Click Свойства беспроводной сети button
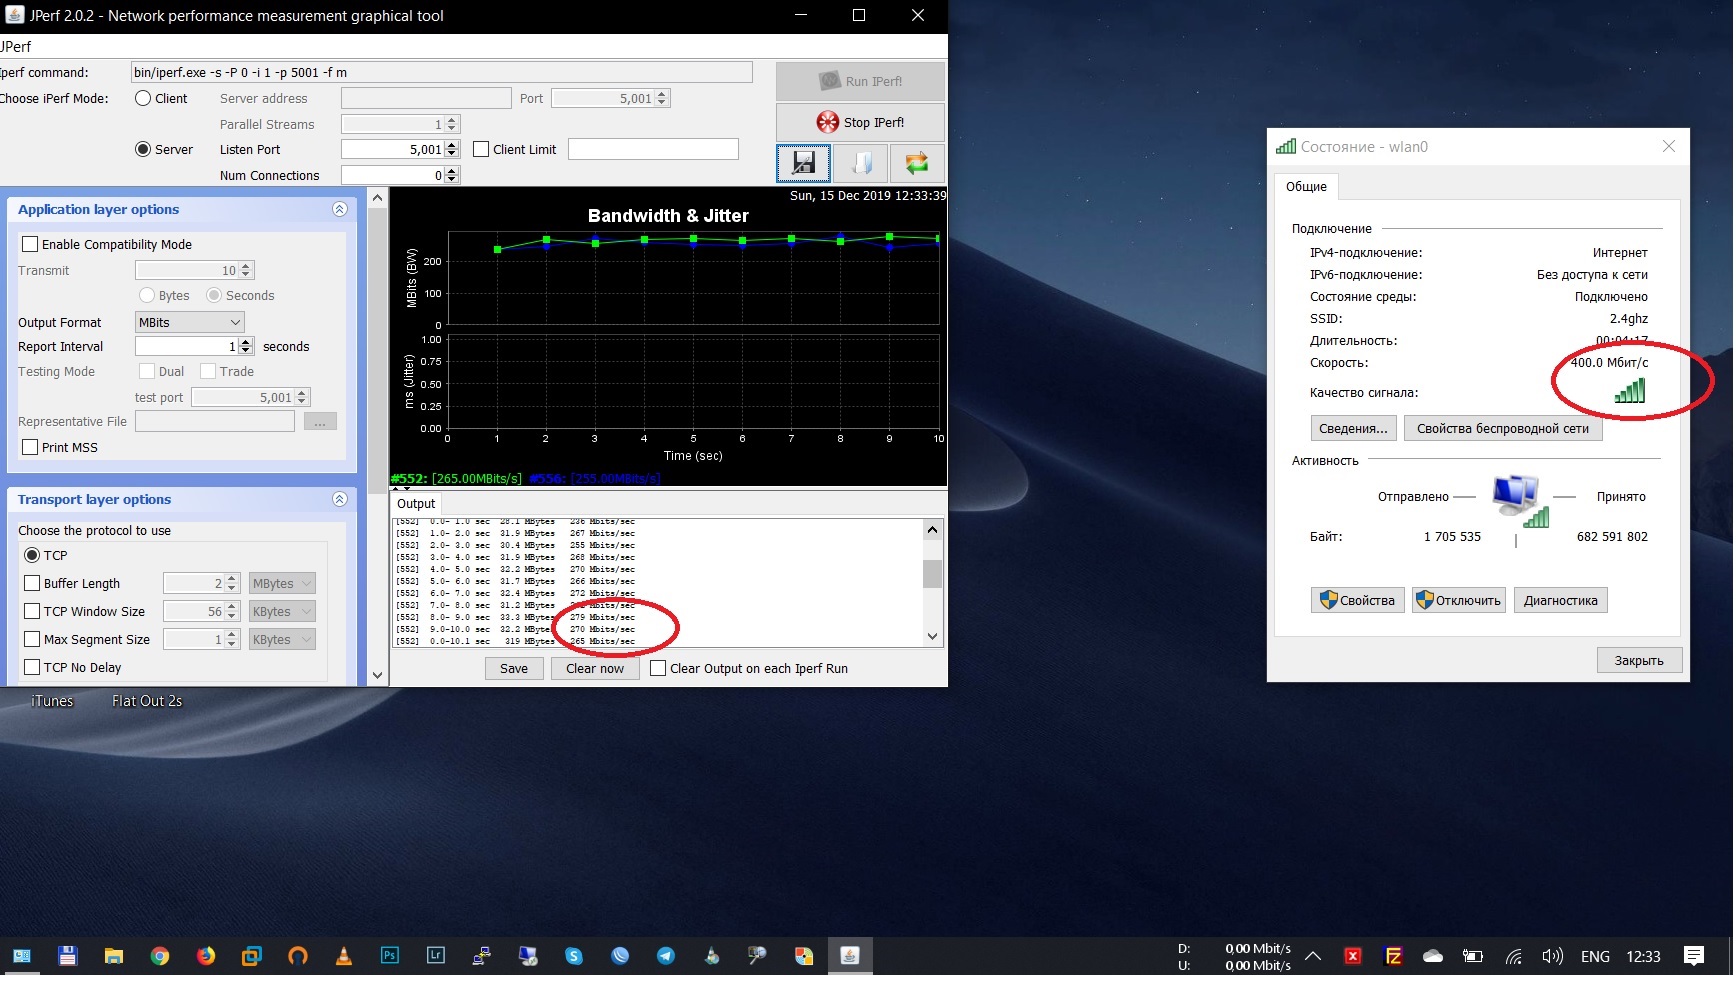This screenshot has height=1000, width=1736. pyautogui.click(x=1503, y=428)
